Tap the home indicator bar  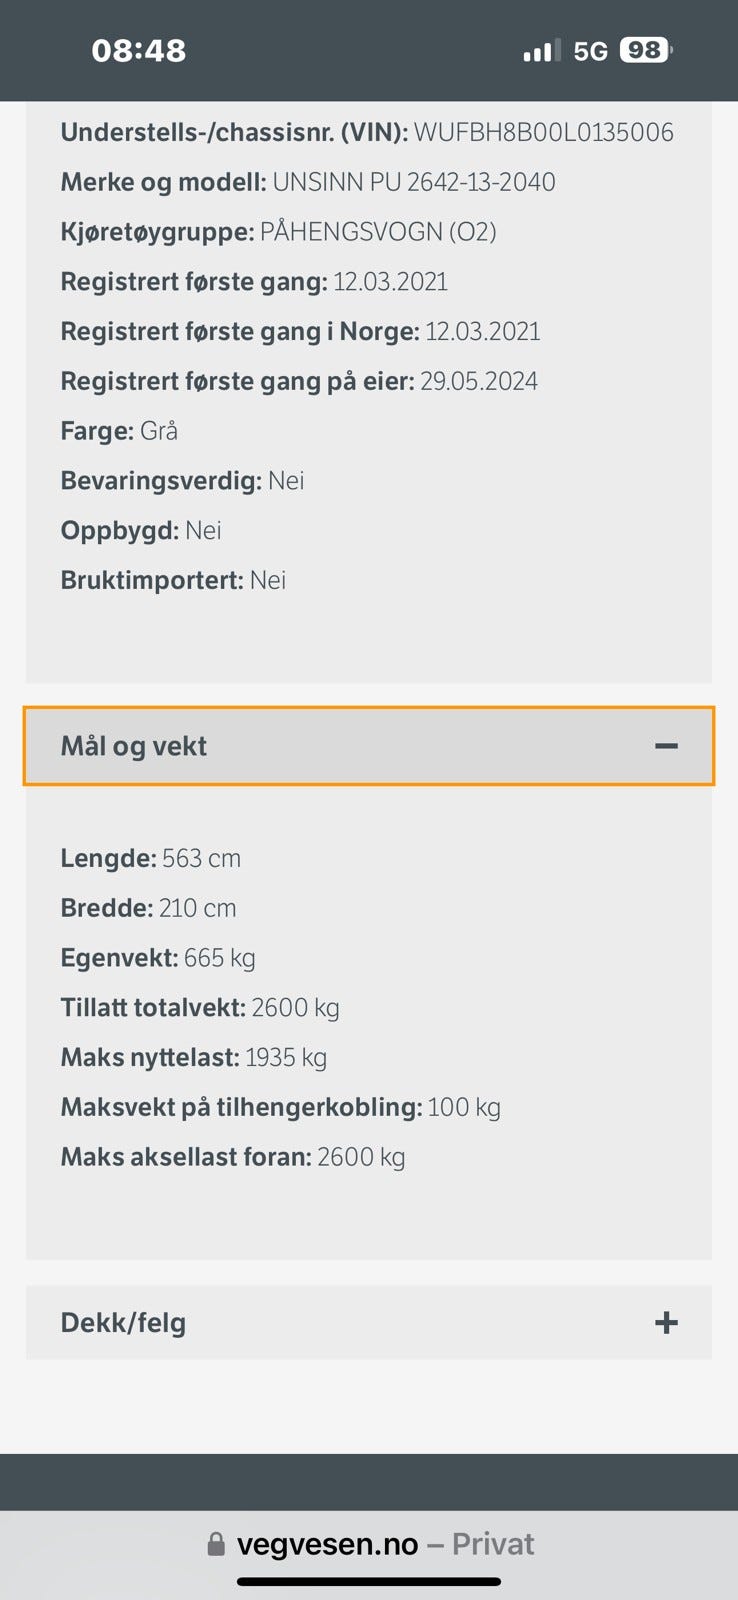pyautogui.click(x=369, y=1582)
